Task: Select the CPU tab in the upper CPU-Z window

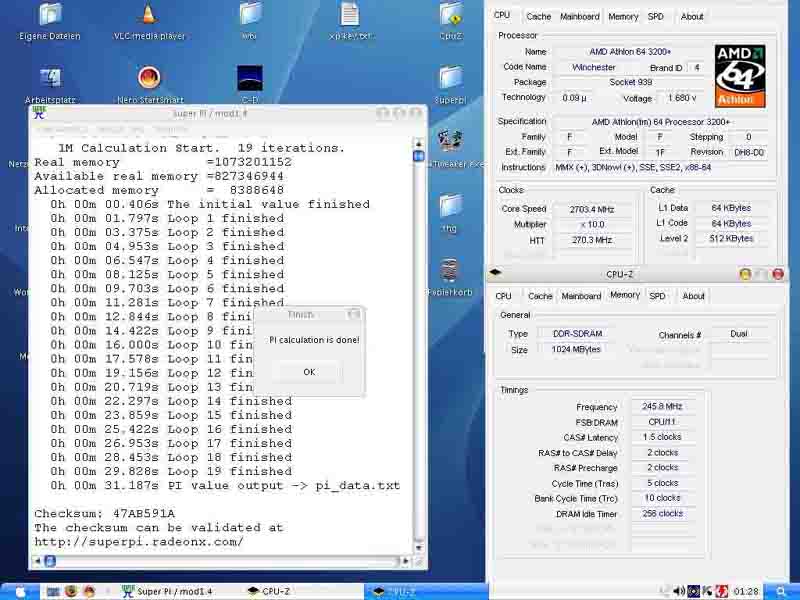Action: click(502, 15)
